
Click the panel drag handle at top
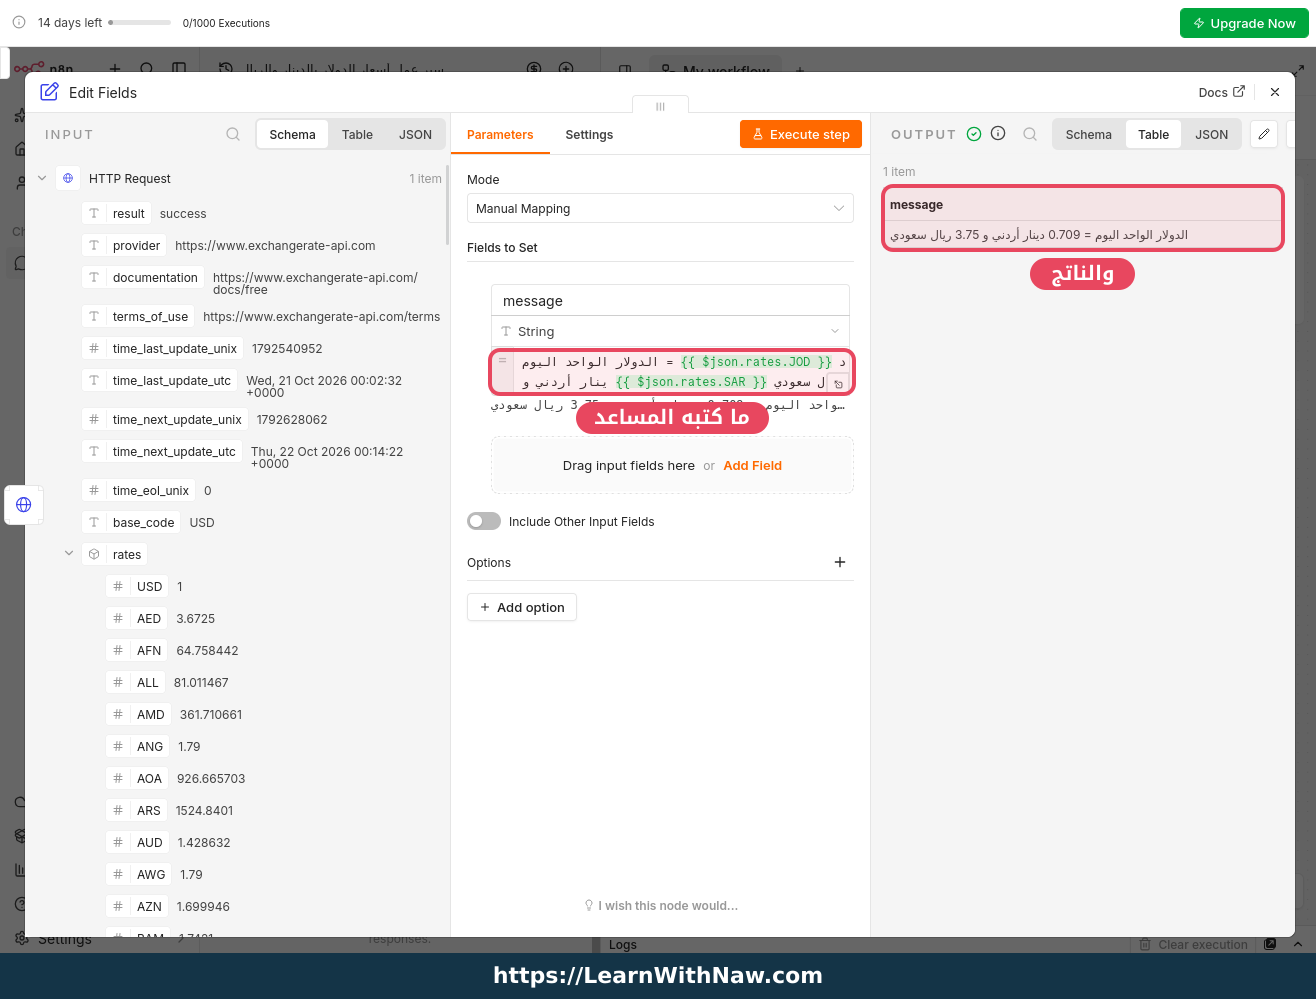pyautogui.click(x=660, y=106)
